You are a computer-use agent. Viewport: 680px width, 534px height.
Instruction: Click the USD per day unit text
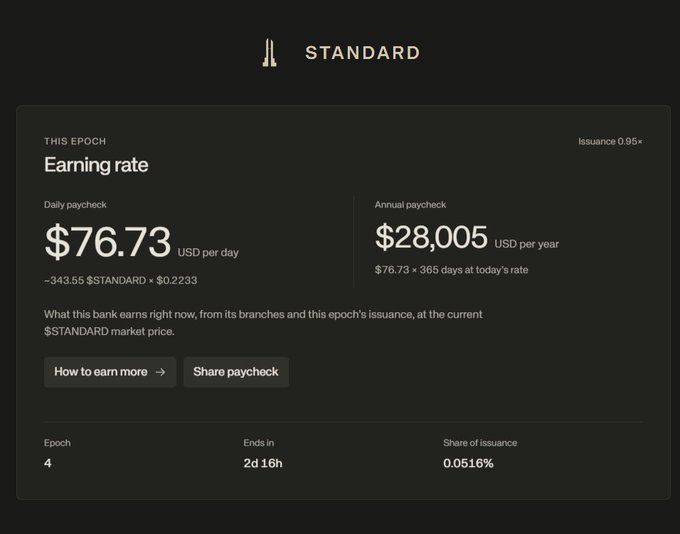pos(208,252)
